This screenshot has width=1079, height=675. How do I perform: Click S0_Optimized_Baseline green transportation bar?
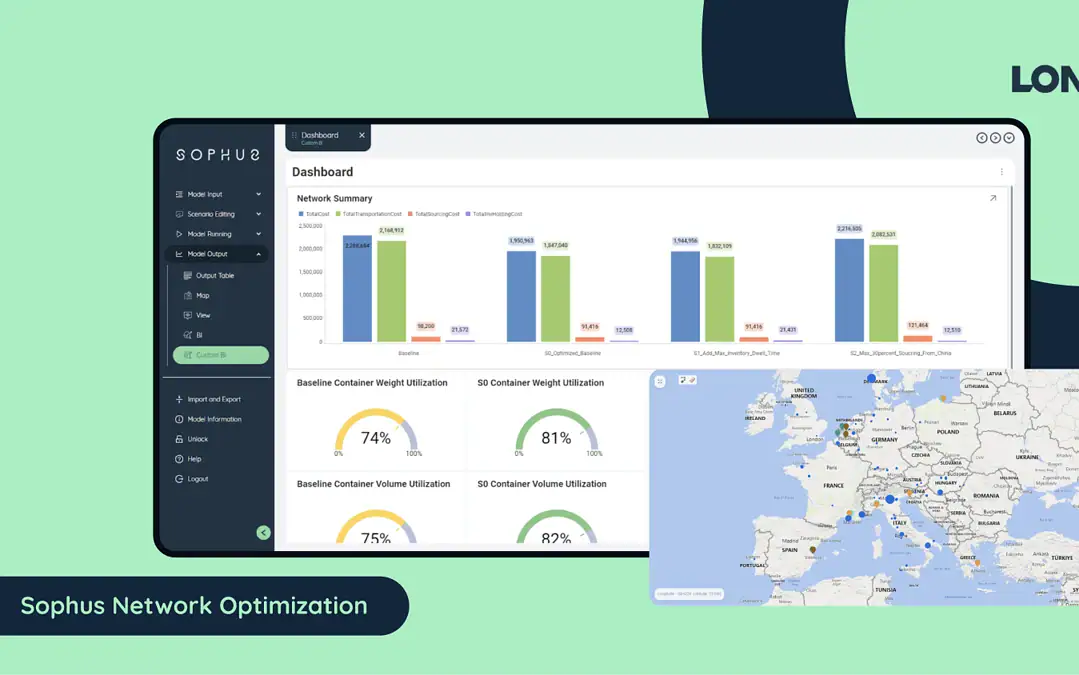555,299
